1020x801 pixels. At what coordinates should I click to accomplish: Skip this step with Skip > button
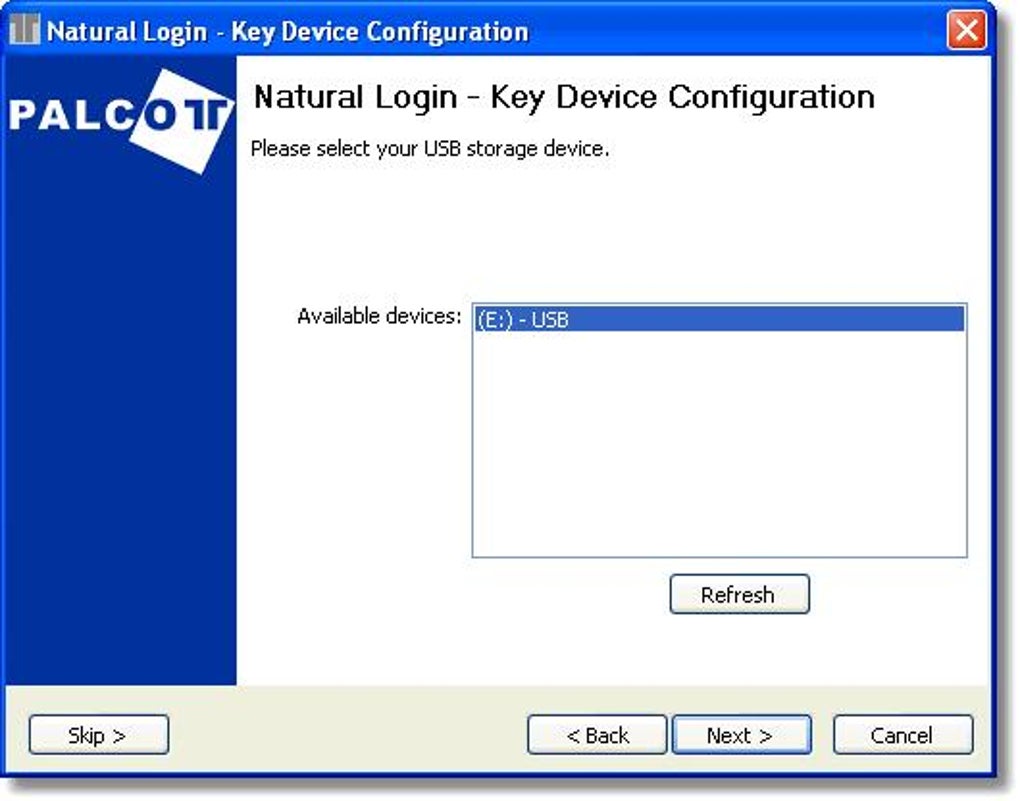pyautogui.click(x=99, y=735)
